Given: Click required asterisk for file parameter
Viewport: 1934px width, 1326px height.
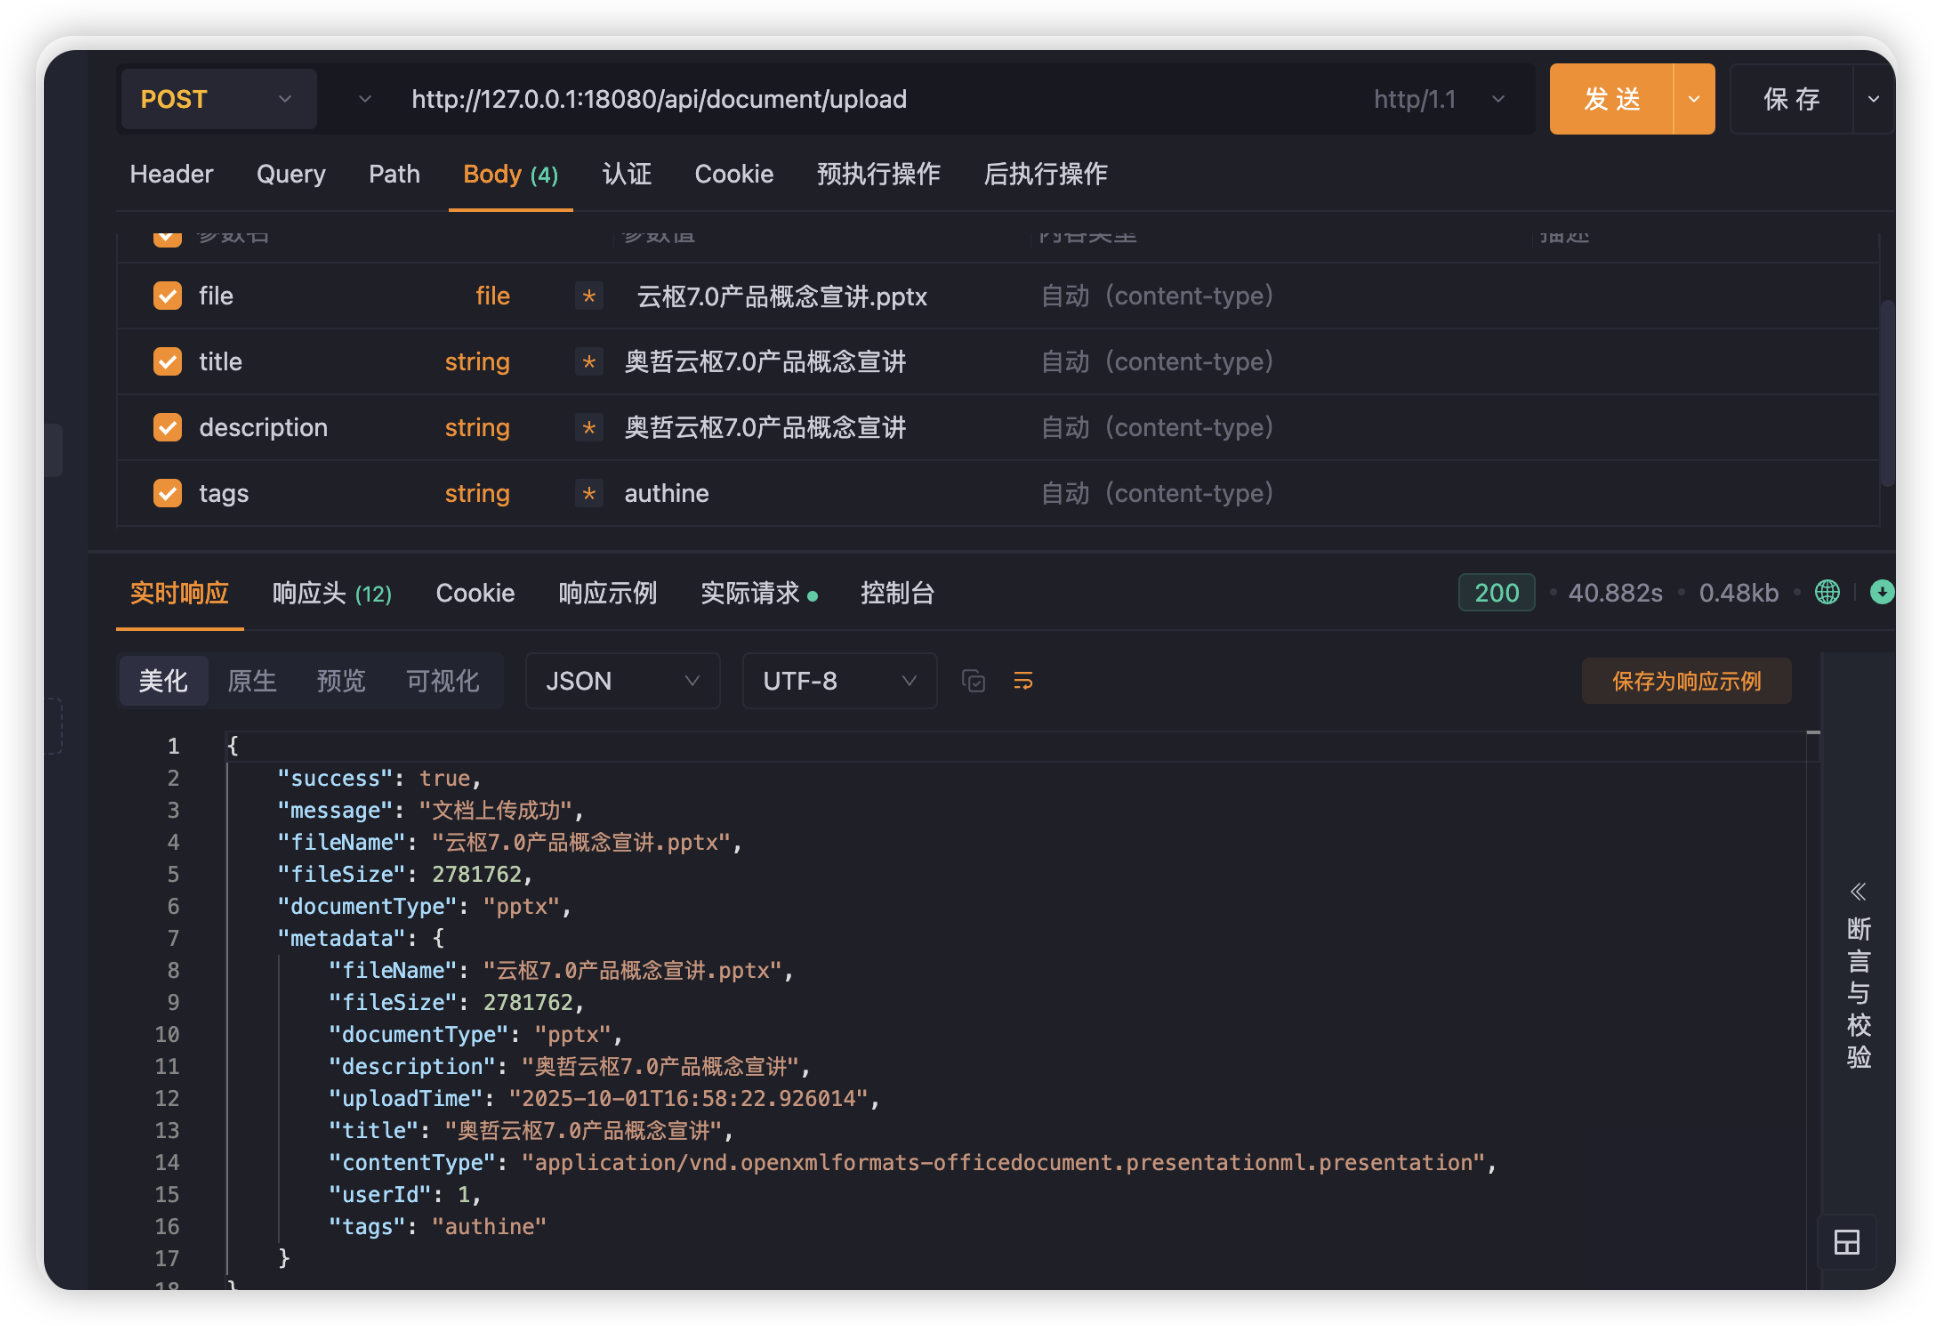Looking at the screenshot, I should 589,296.
